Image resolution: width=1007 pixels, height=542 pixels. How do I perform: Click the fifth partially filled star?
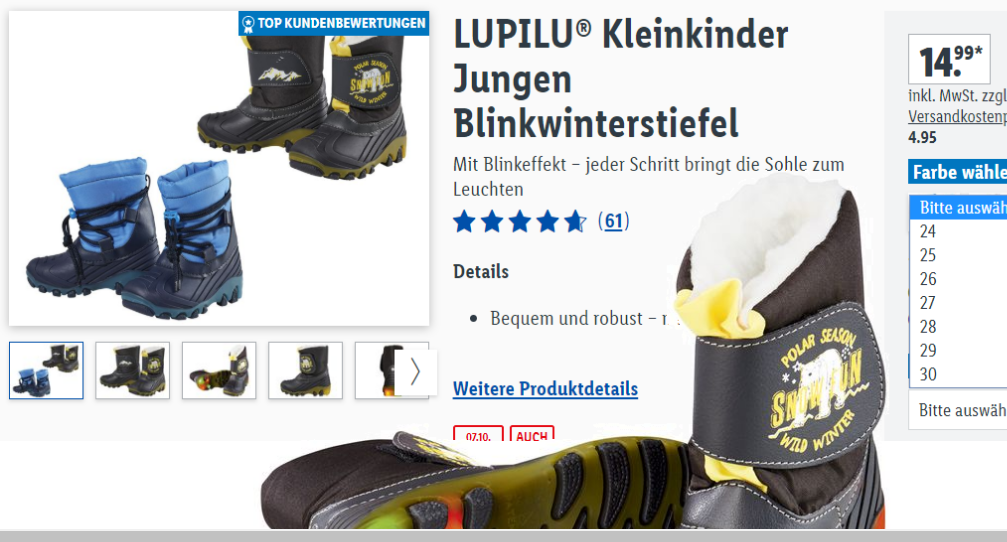click(x=575, y=222)
